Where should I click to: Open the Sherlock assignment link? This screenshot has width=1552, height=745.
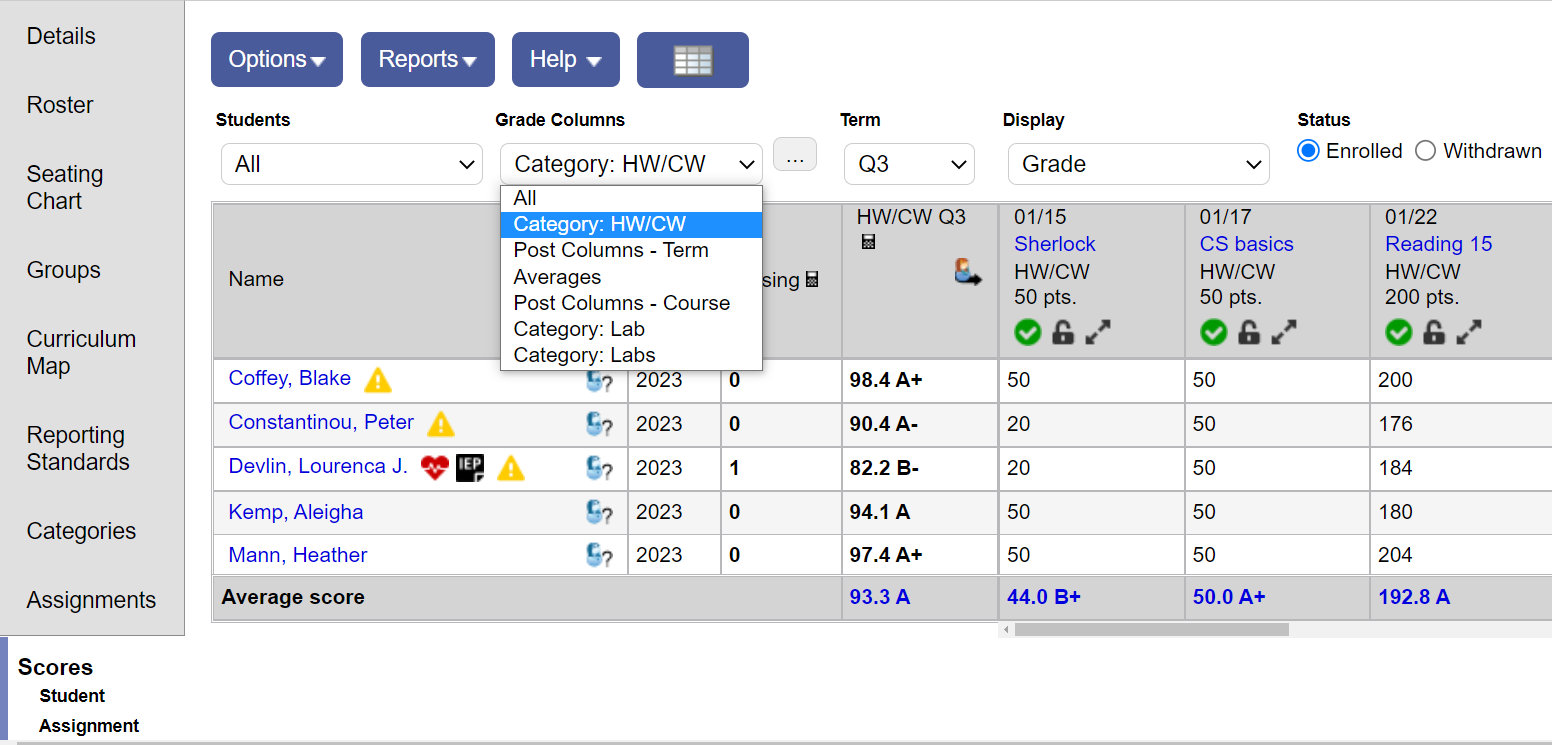tap(1054, 243)
